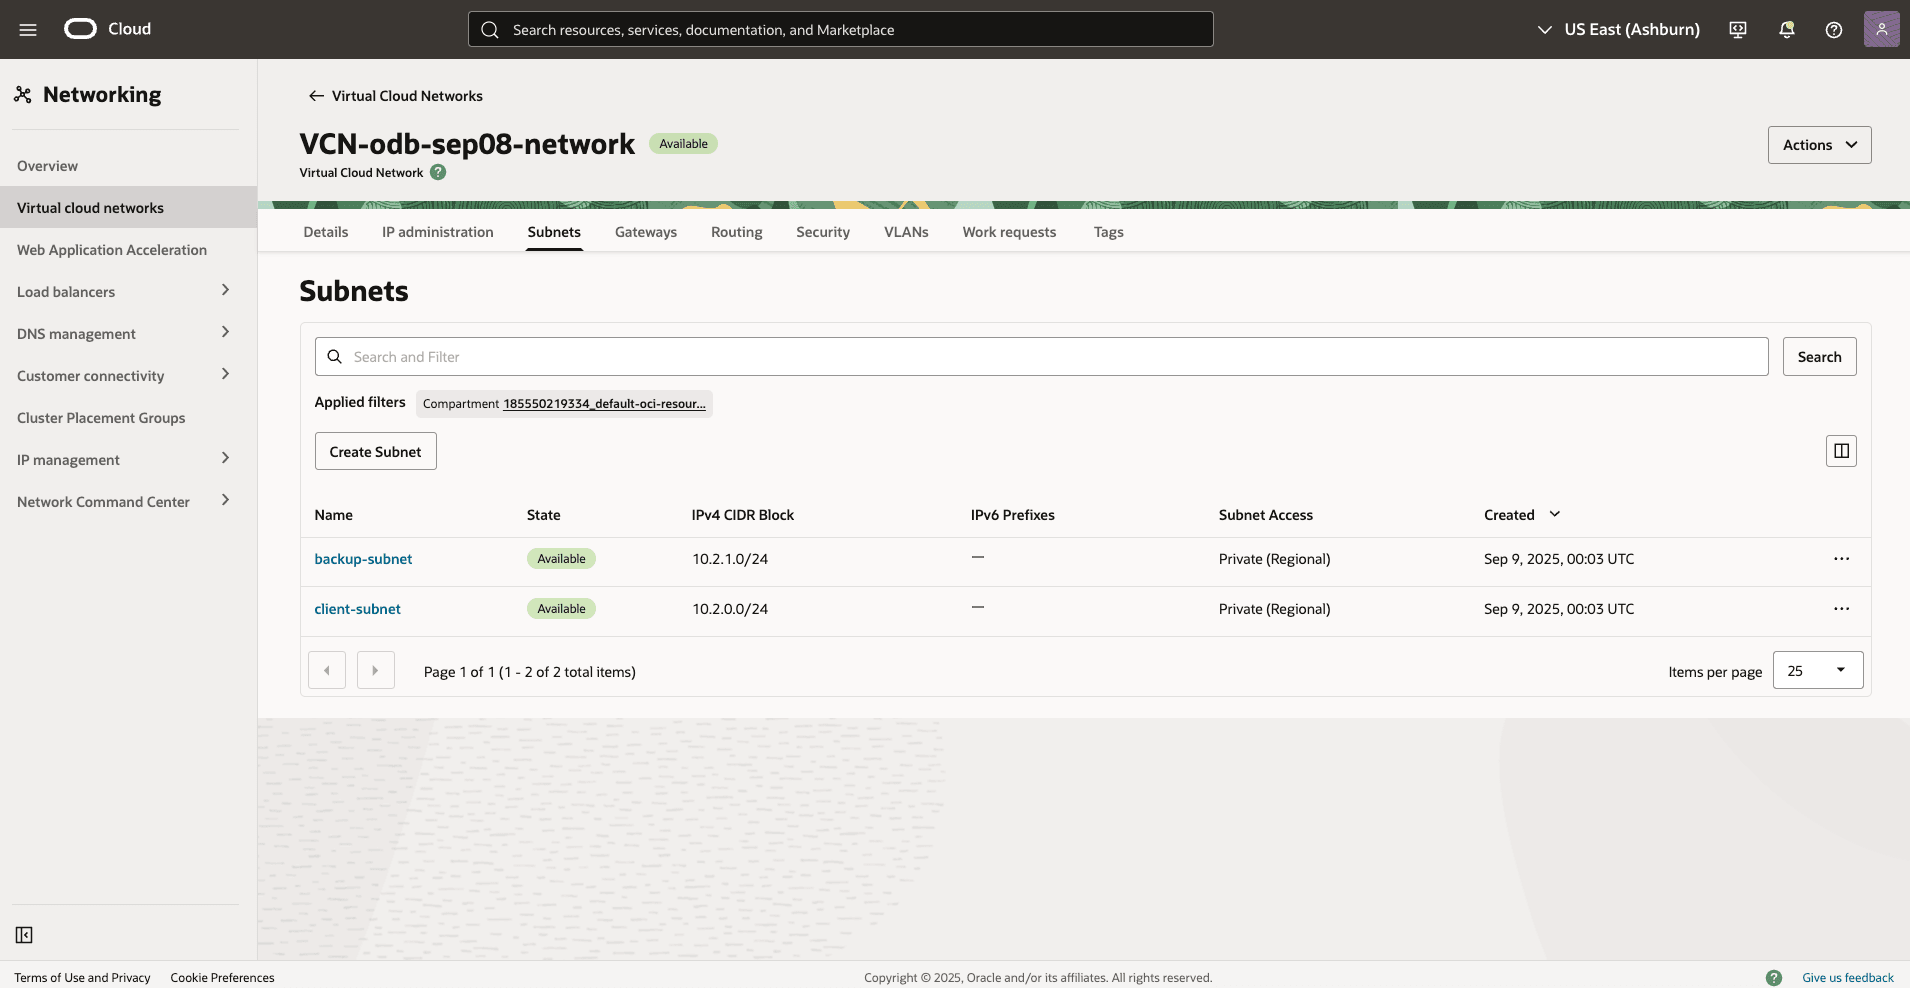Open the column customization icon above the subnets table

[1841, 450]
